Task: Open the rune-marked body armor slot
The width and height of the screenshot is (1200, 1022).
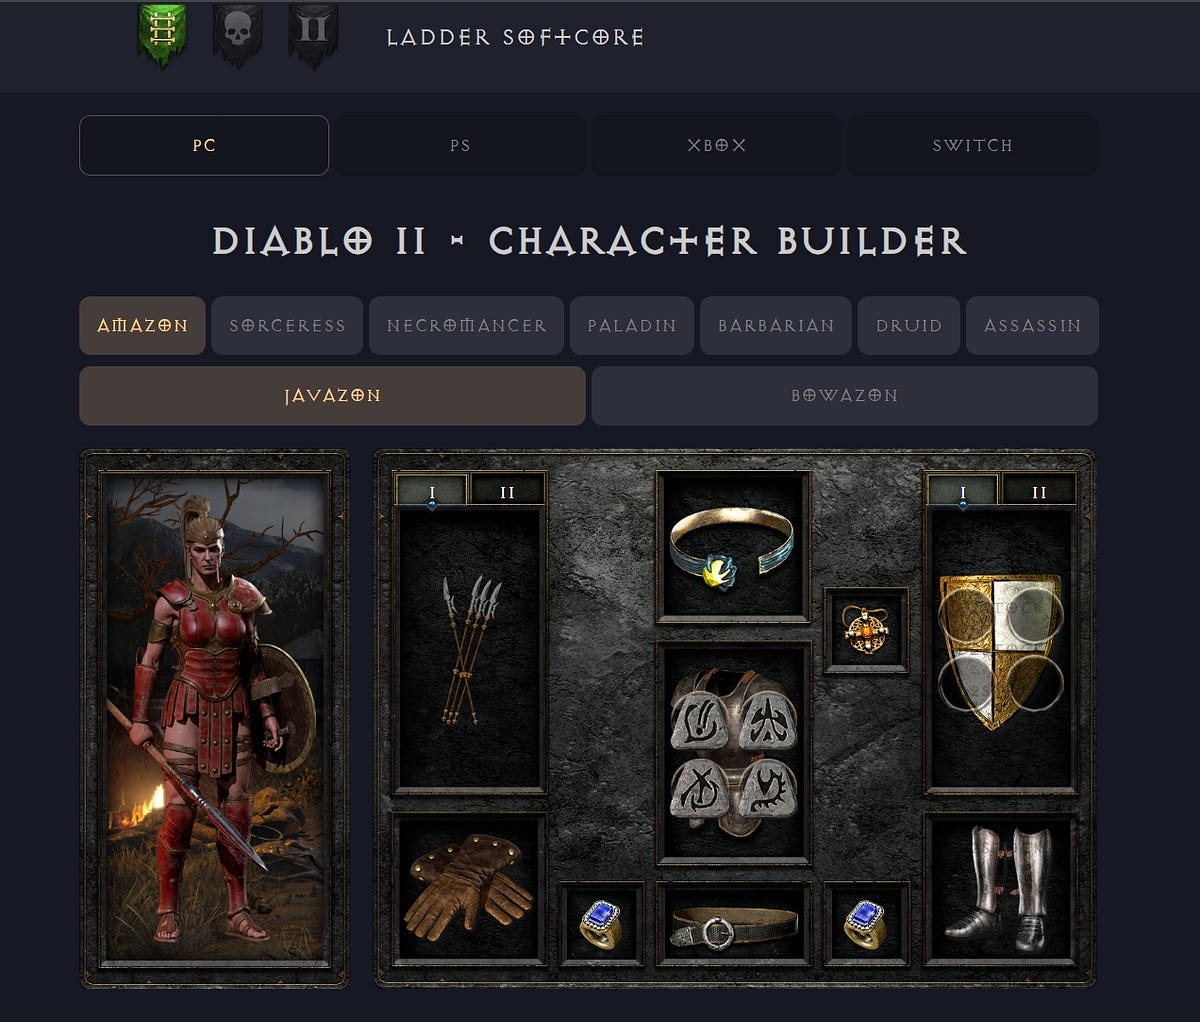Action: click(x=733, y=753)
